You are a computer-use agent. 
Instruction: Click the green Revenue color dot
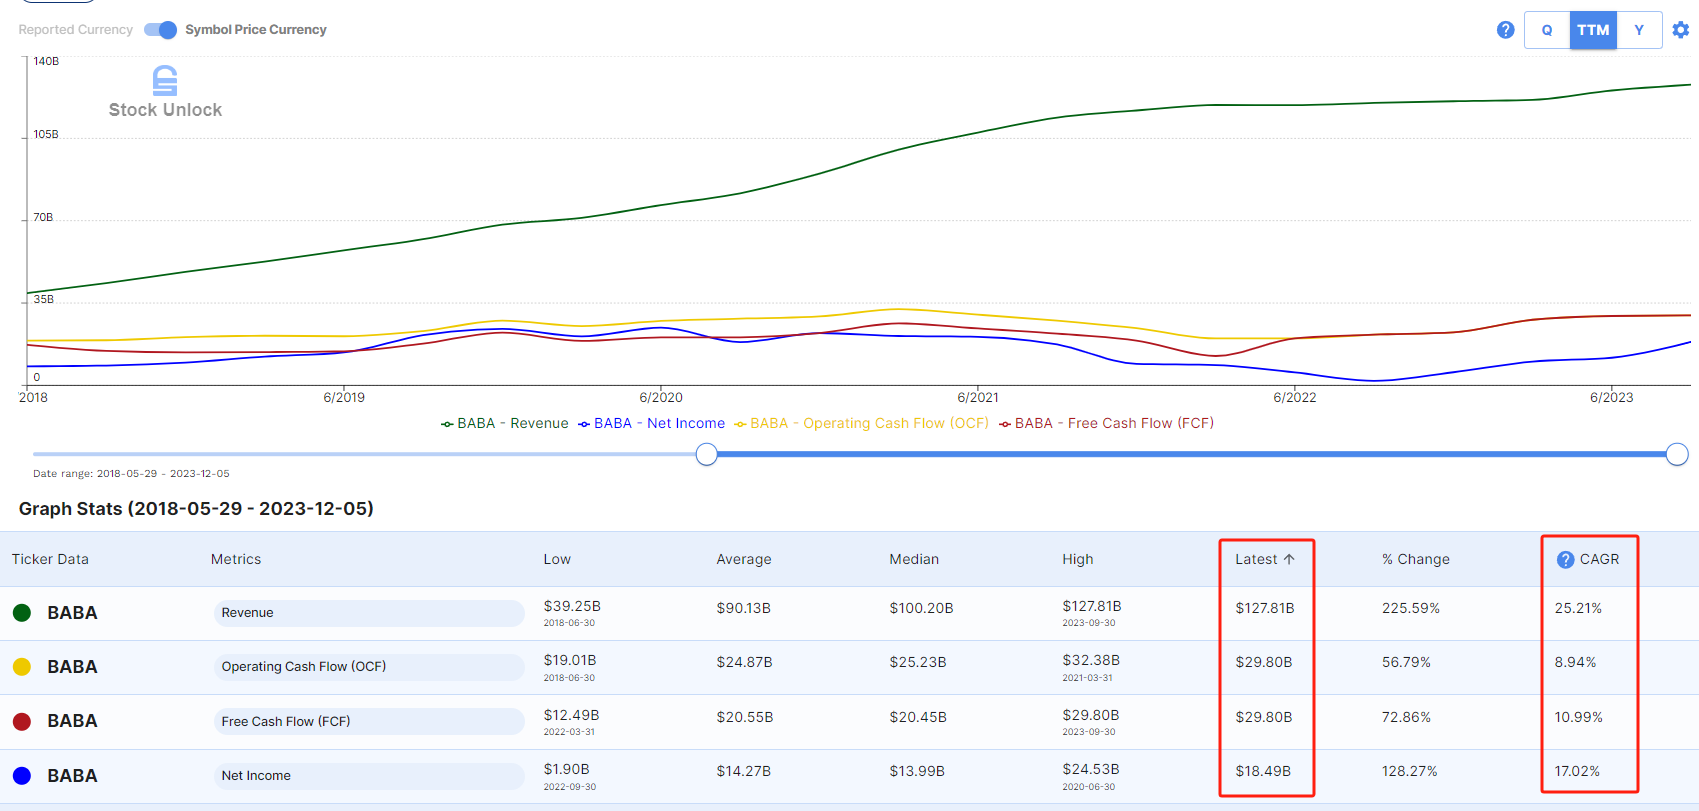(22, 613)
